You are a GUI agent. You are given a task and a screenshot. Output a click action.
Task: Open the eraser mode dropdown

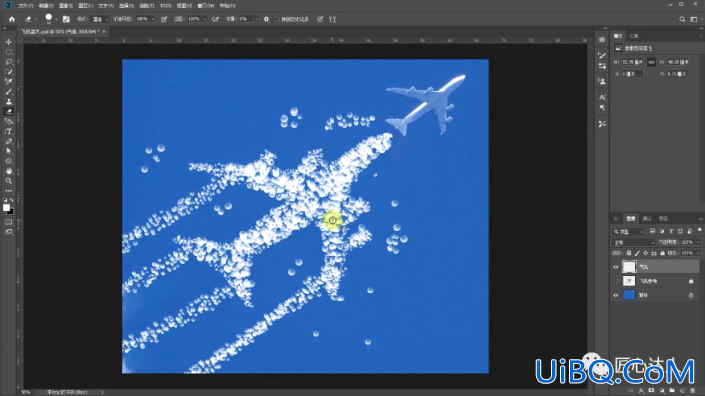99,19
